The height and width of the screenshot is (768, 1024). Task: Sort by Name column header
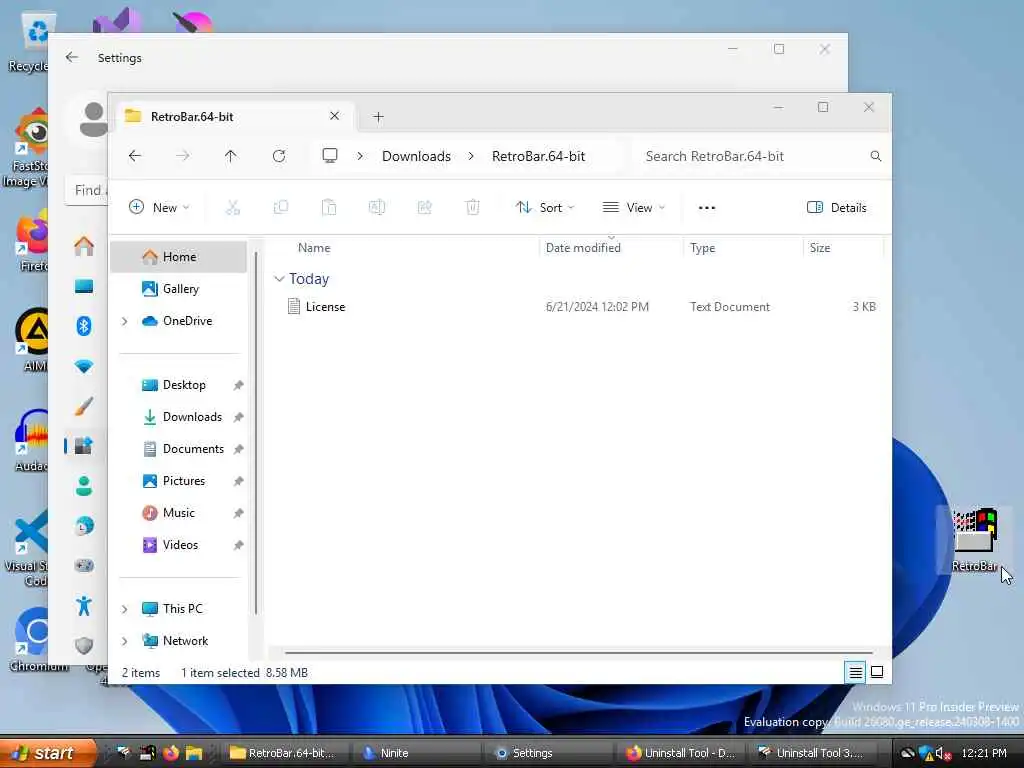313,248
